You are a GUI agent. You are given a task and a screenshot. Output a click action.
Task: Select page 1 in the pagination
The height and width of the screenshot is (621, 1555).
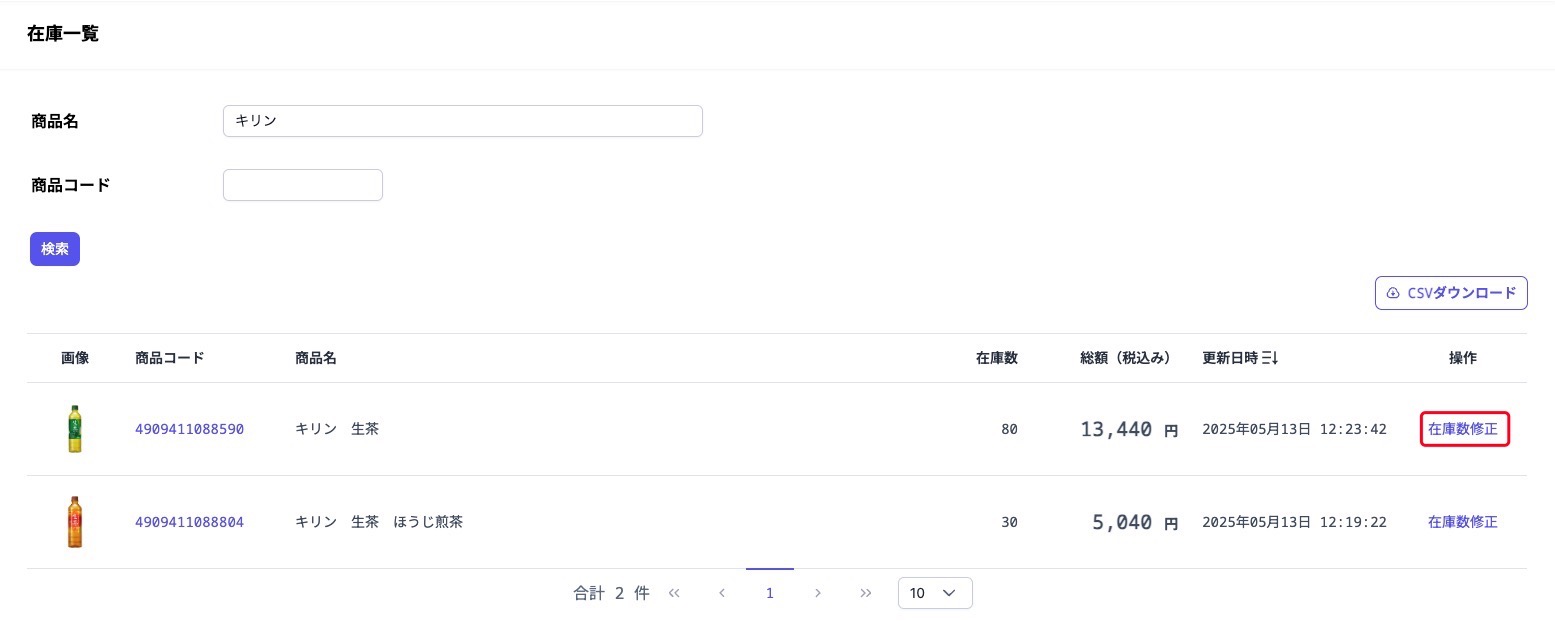coord(770,593)
